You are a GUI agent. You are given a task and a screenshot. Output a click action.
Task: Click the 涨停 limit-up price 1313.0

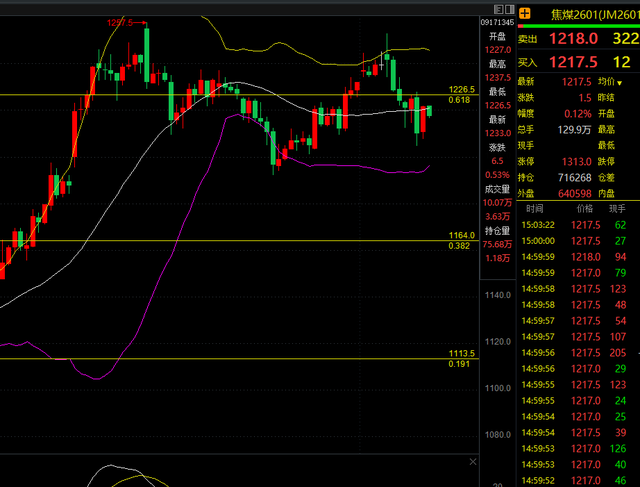(x=576, y=162)
